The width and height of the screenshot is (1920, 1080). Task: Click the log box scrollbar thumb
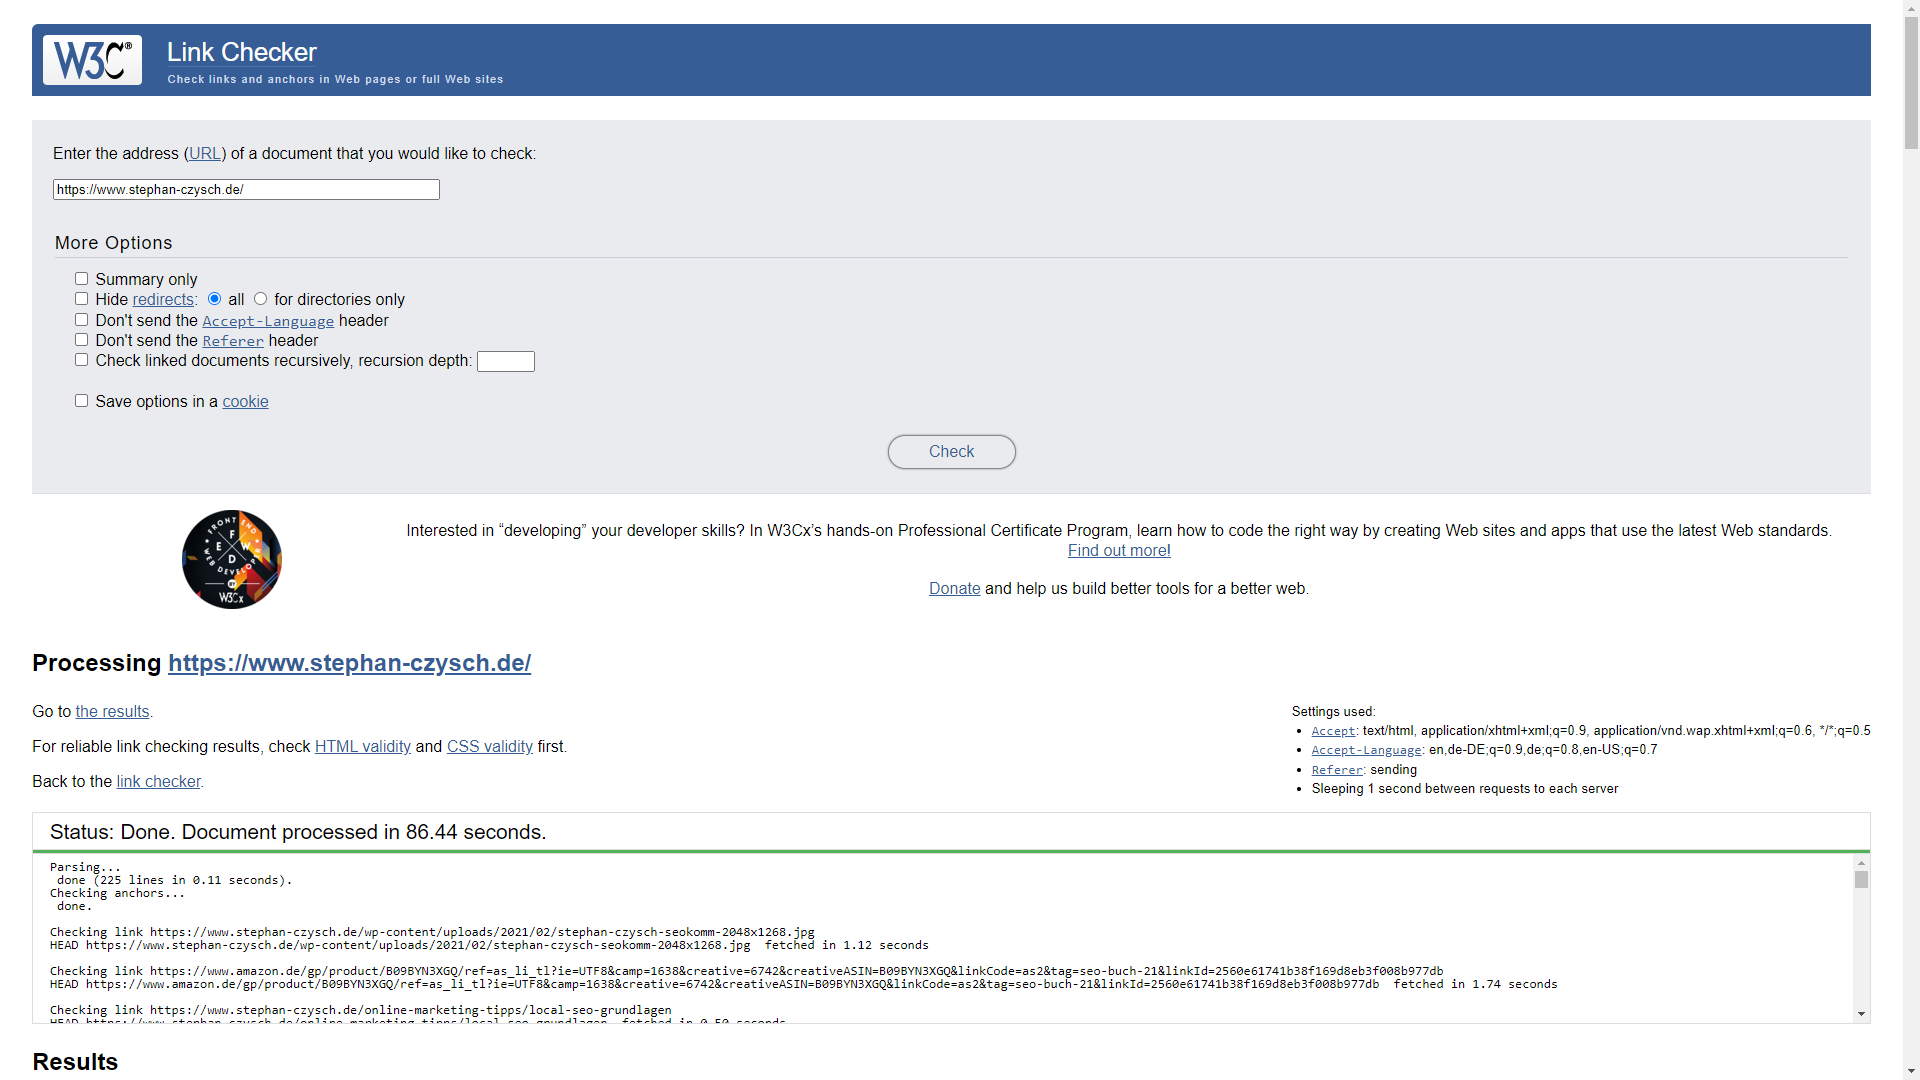(x=1861, y=880)
